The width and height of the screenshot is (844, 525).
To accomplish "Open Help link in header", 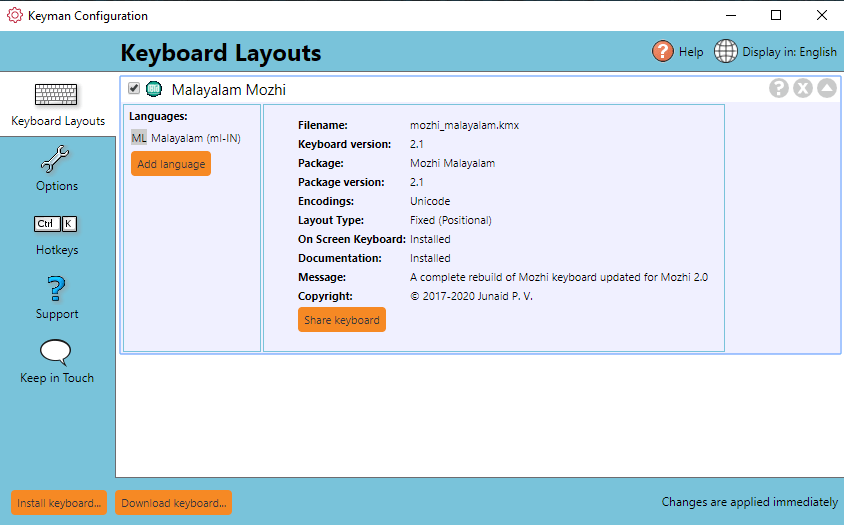I will pyautogui.click(x=691, y=52).
